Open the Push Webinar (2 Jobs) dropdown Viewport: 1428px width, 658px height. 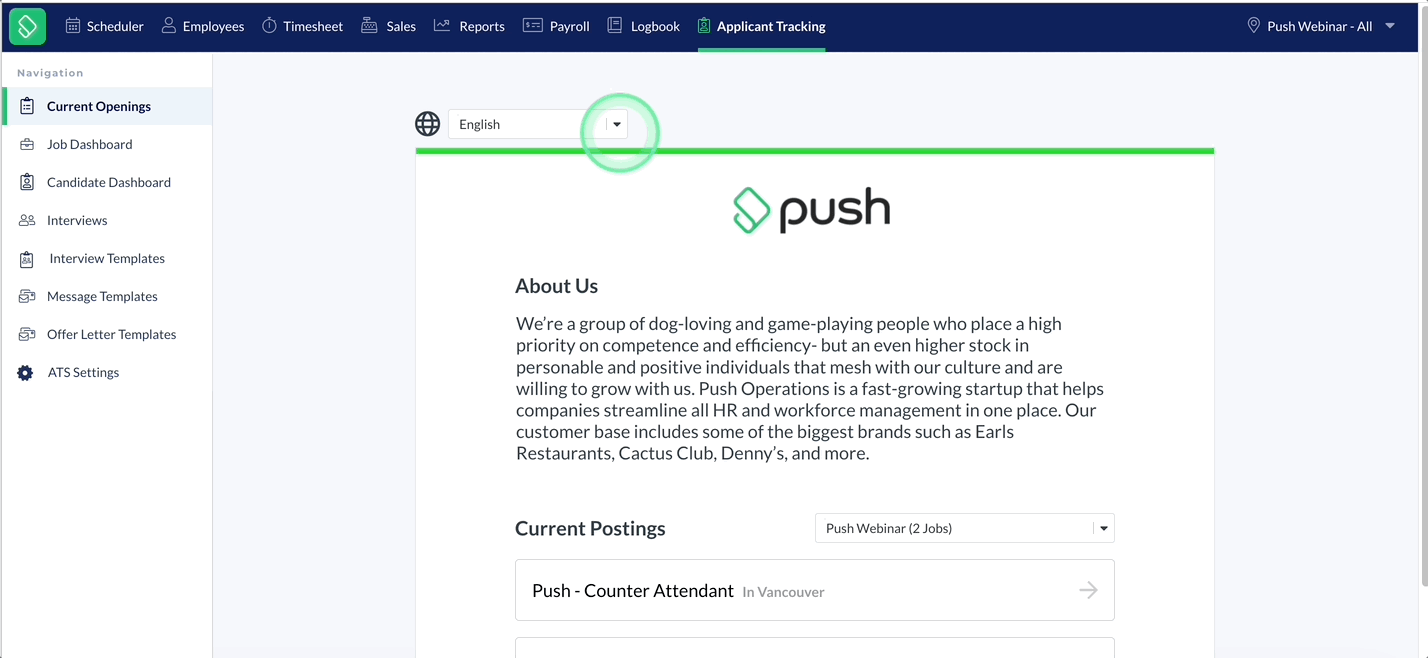[965, 528]
